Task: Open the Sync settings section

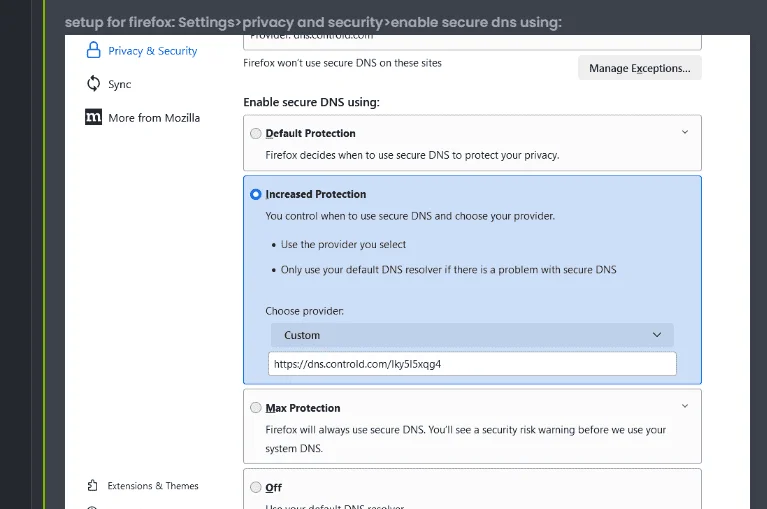Action: [119, 84]
